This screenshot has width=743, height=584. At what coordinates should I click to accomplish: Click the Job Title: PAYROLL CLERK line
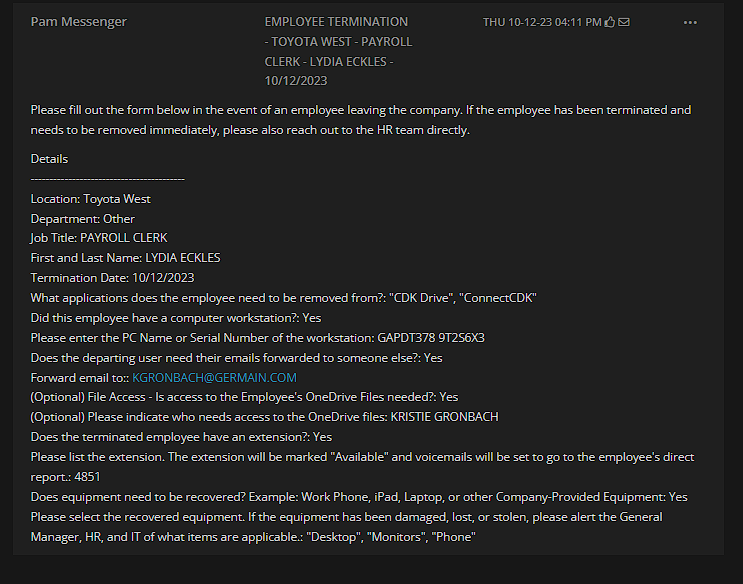click(x=99, y=237)
